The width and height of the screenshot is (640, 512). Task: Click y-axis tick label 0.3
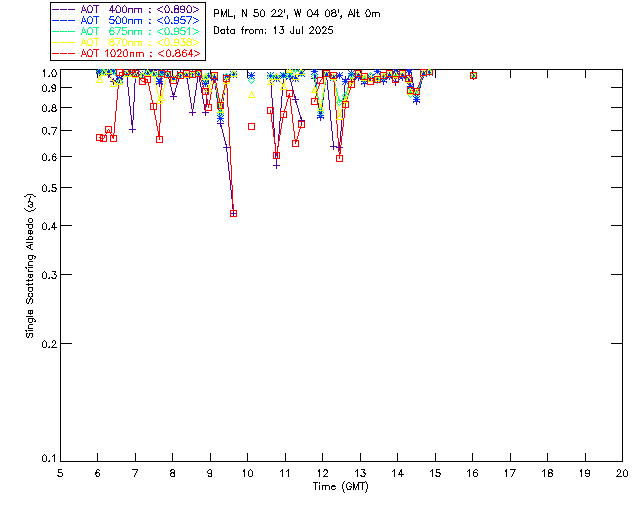click(x=49, y=275)
